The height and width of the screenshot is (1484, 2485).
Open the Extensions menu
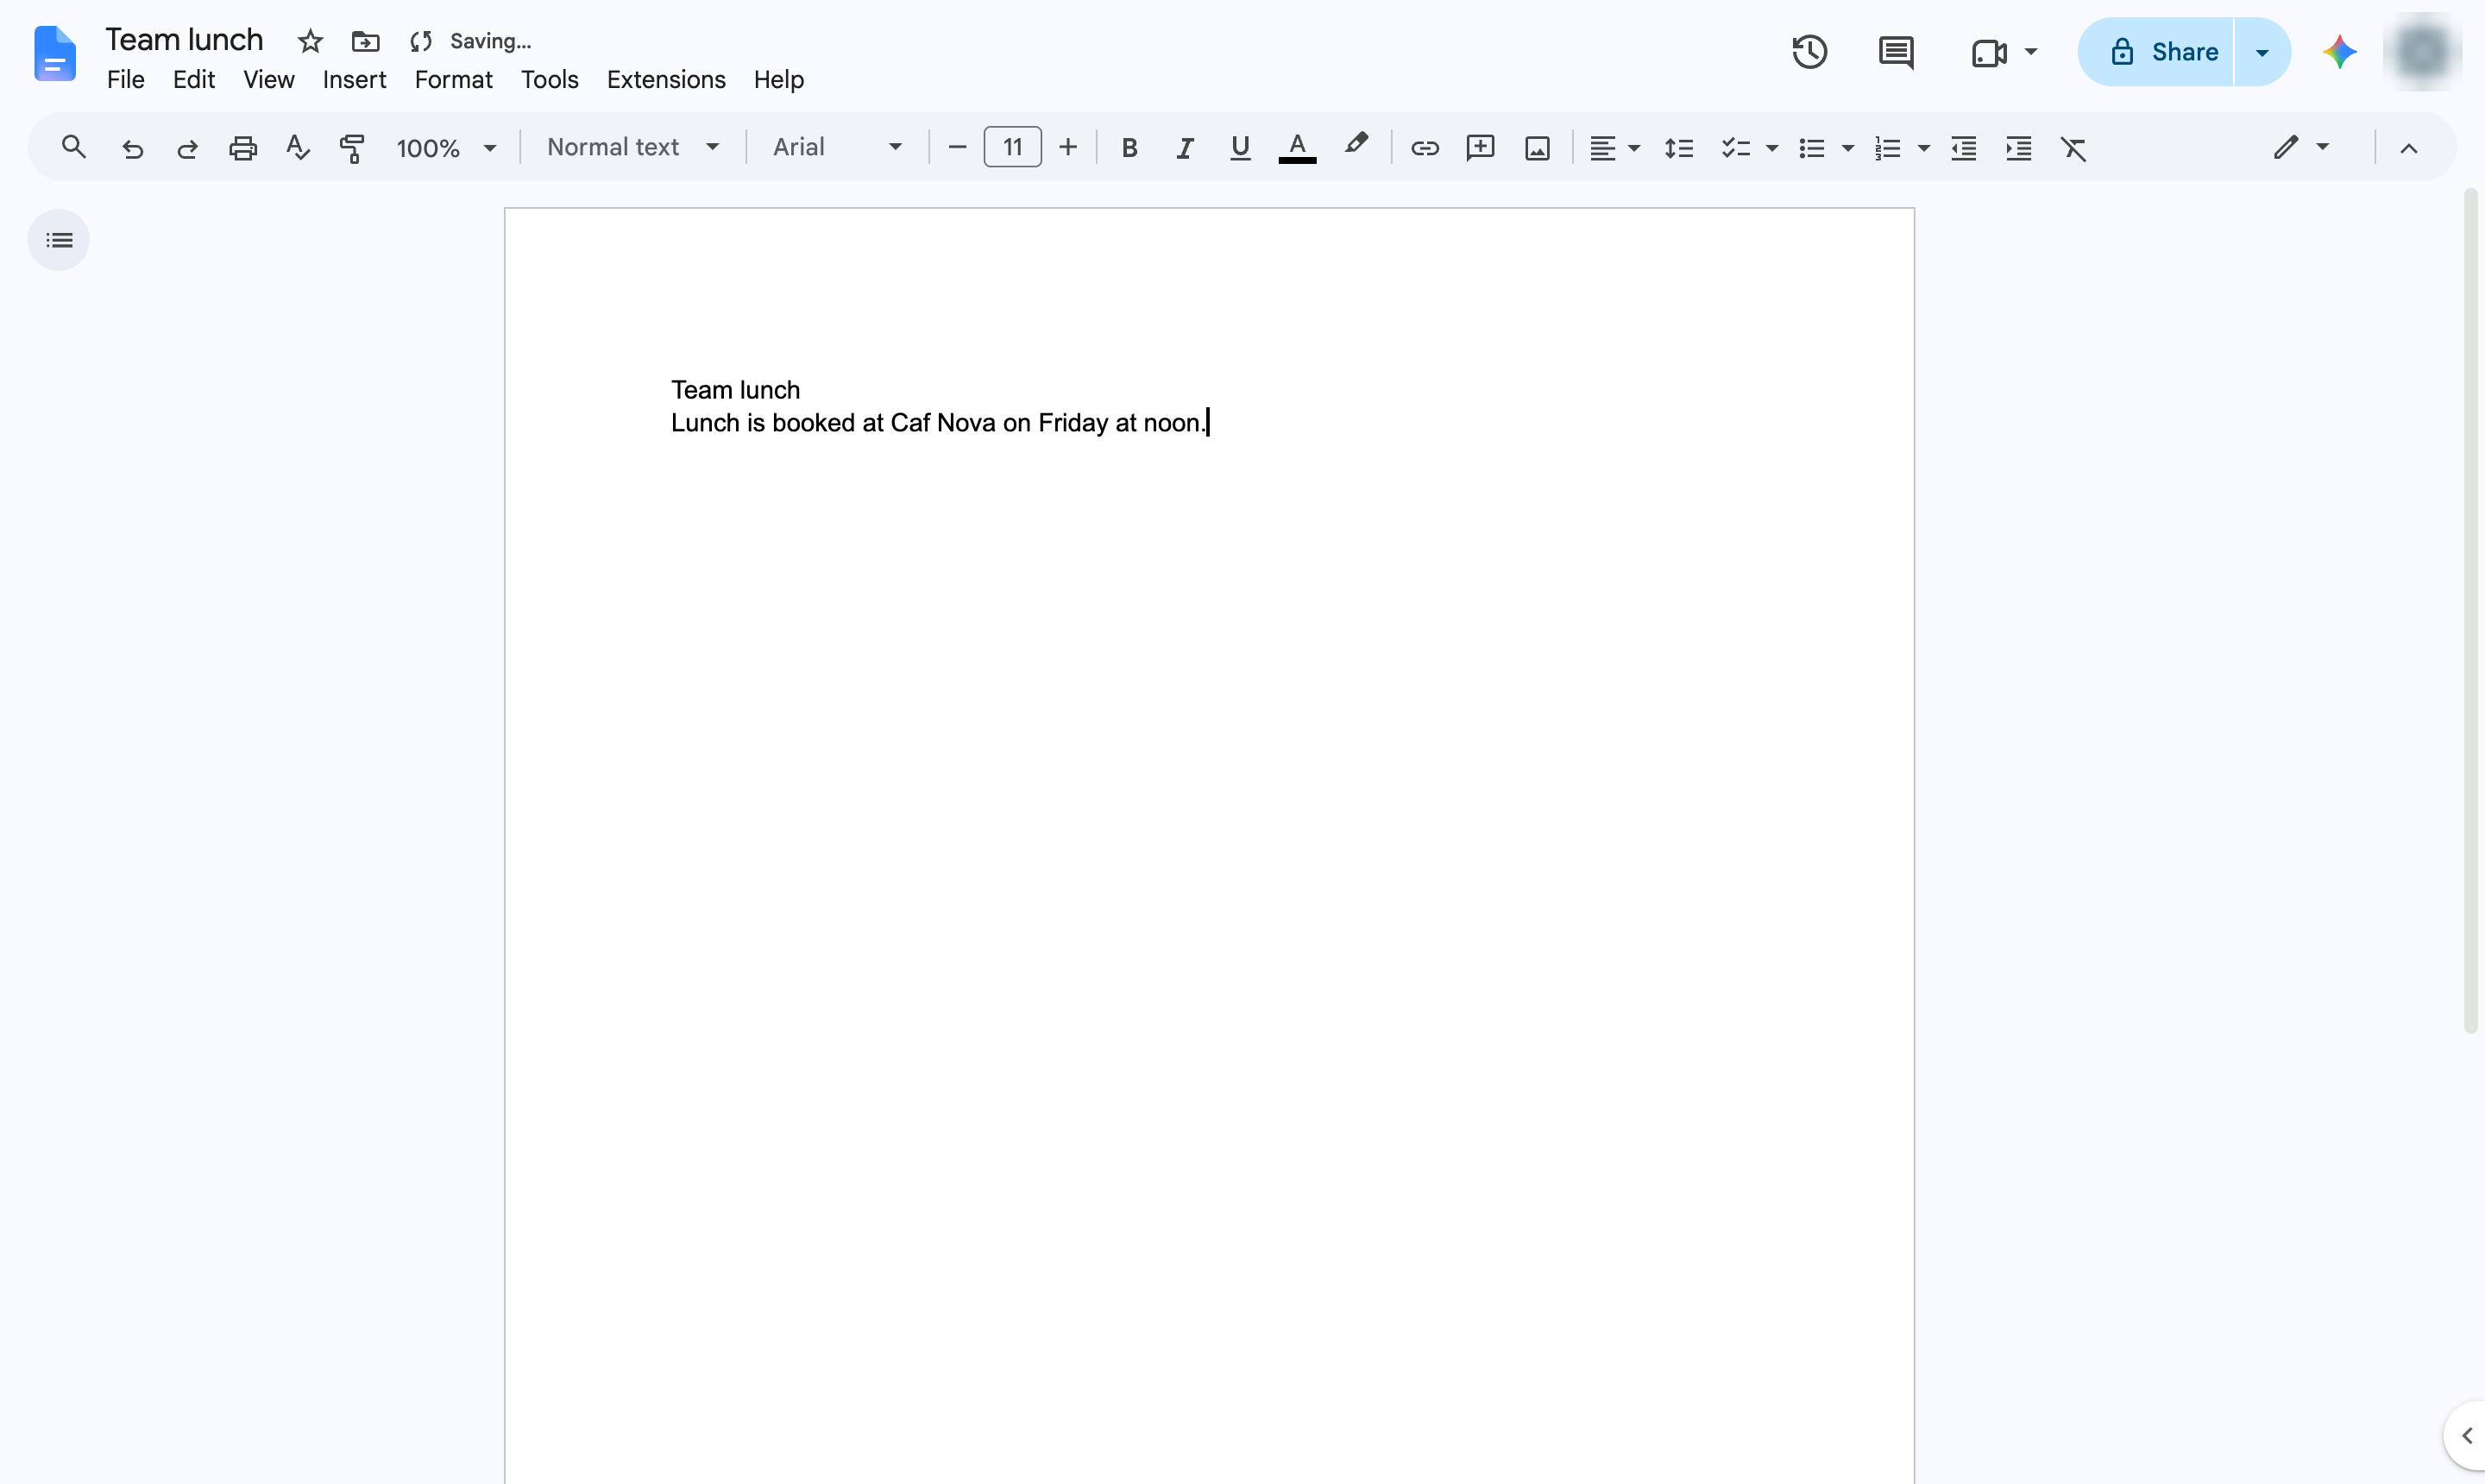pyautogui.click(x=666, y=79)
